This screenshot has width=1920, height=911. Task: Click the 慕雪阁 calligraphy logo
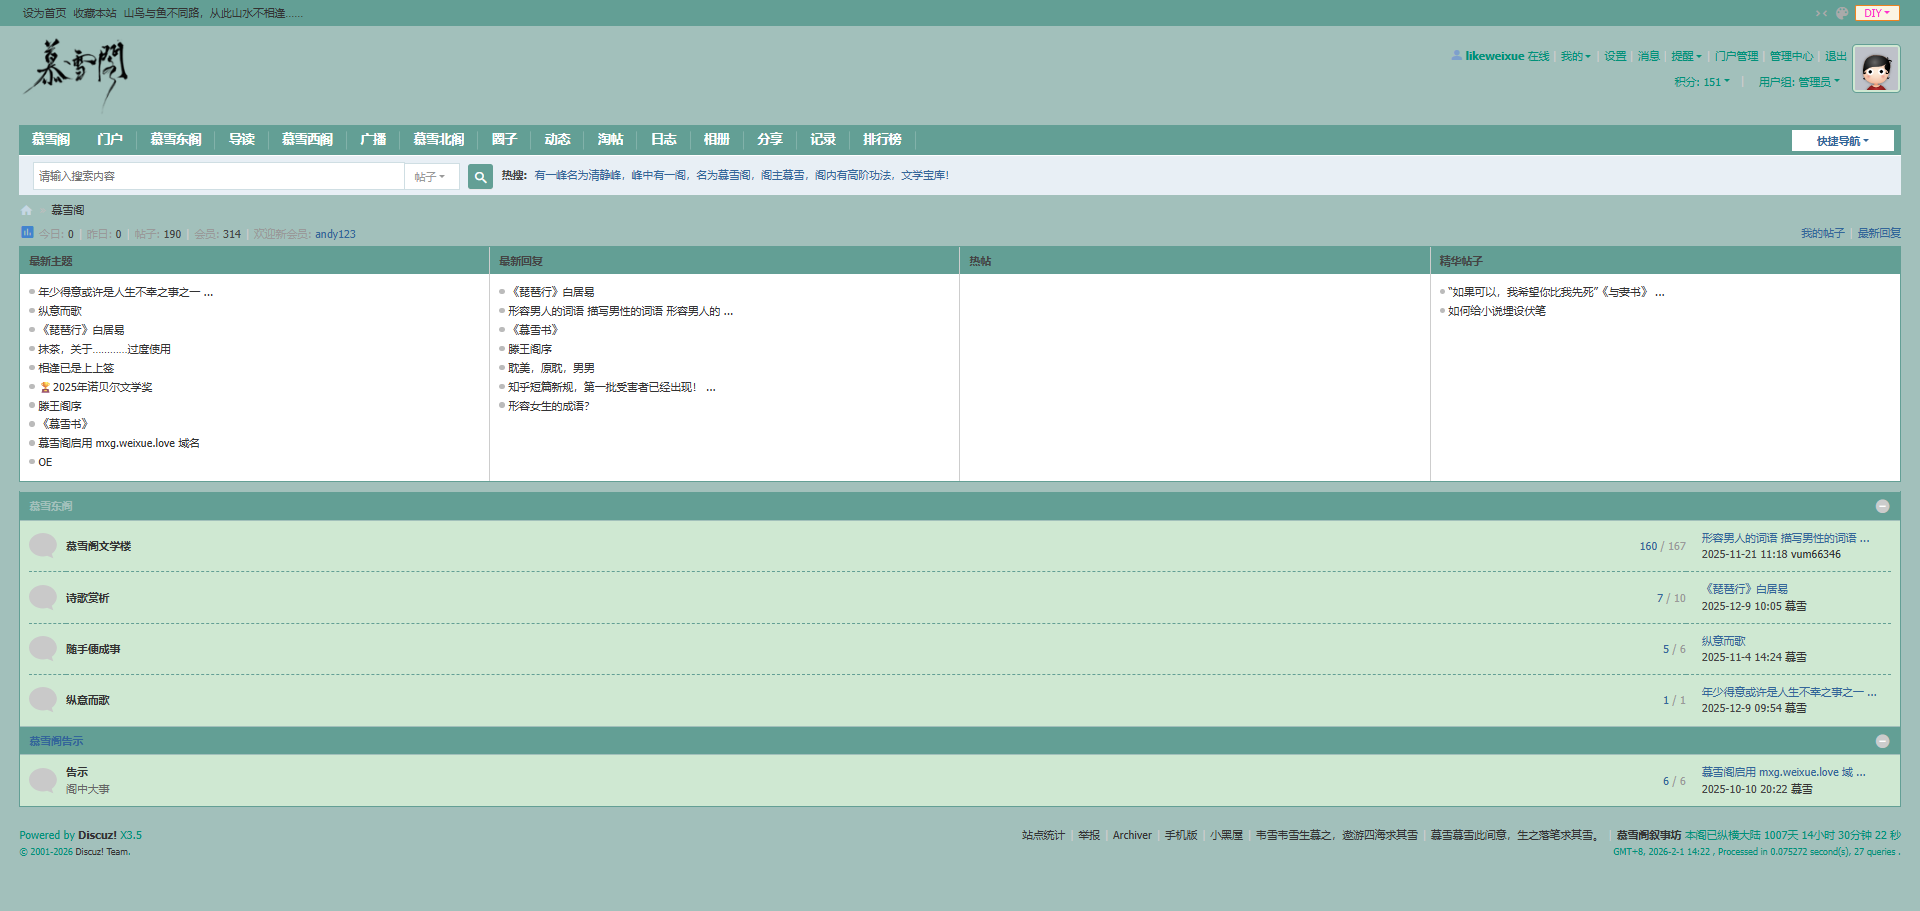click(x=77, y=73)
